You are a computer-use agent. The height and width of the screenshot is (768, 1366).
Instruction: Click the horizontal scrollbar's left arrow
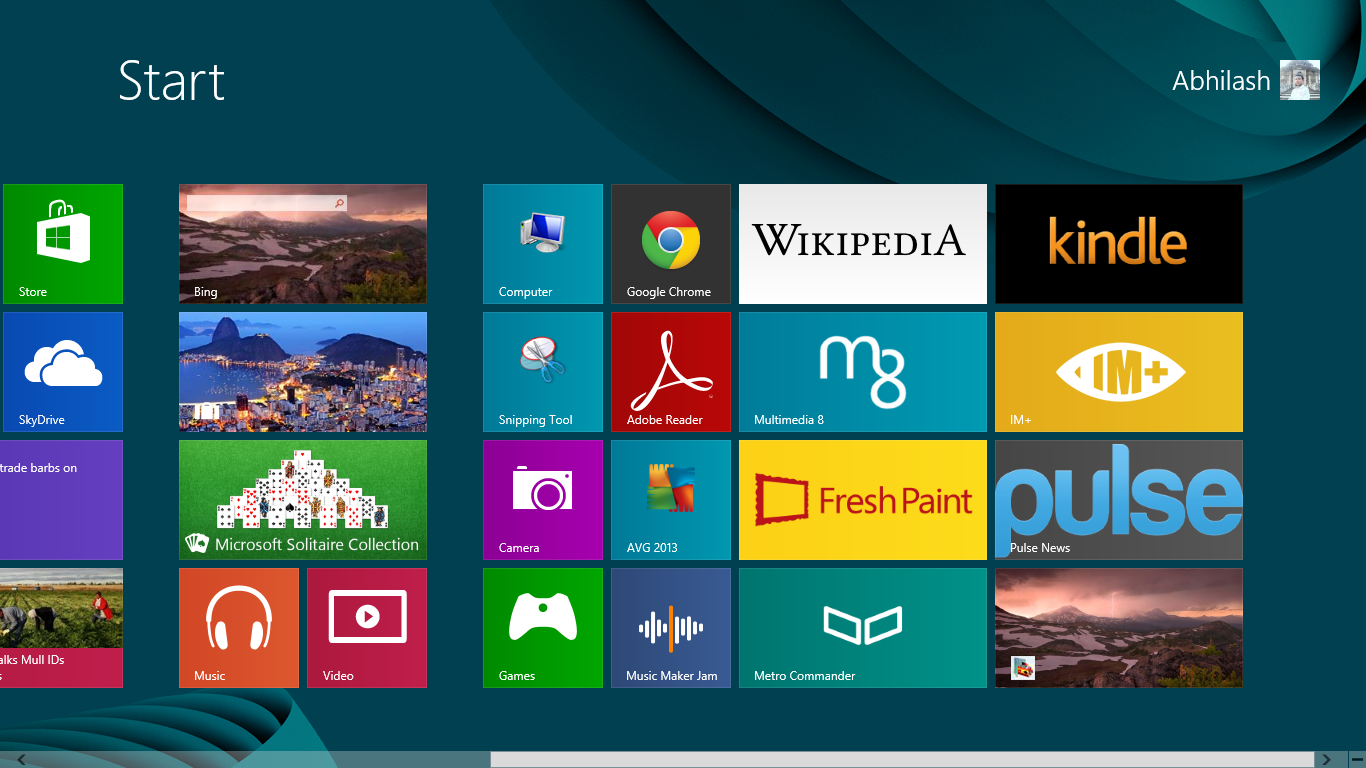[x=21, y=760]
